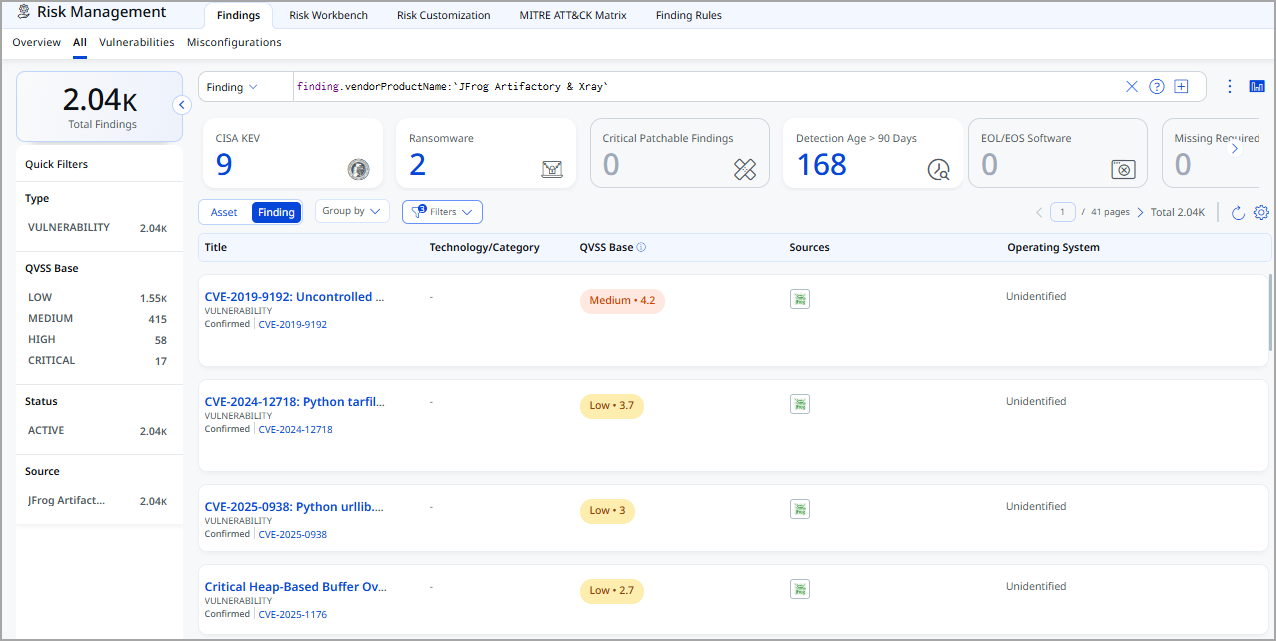Click the CVE-2019-9192 ID link
Image resolution: width=1276 pixels, height=641 pixels.
pyautogui.click(x=293, y=324)
